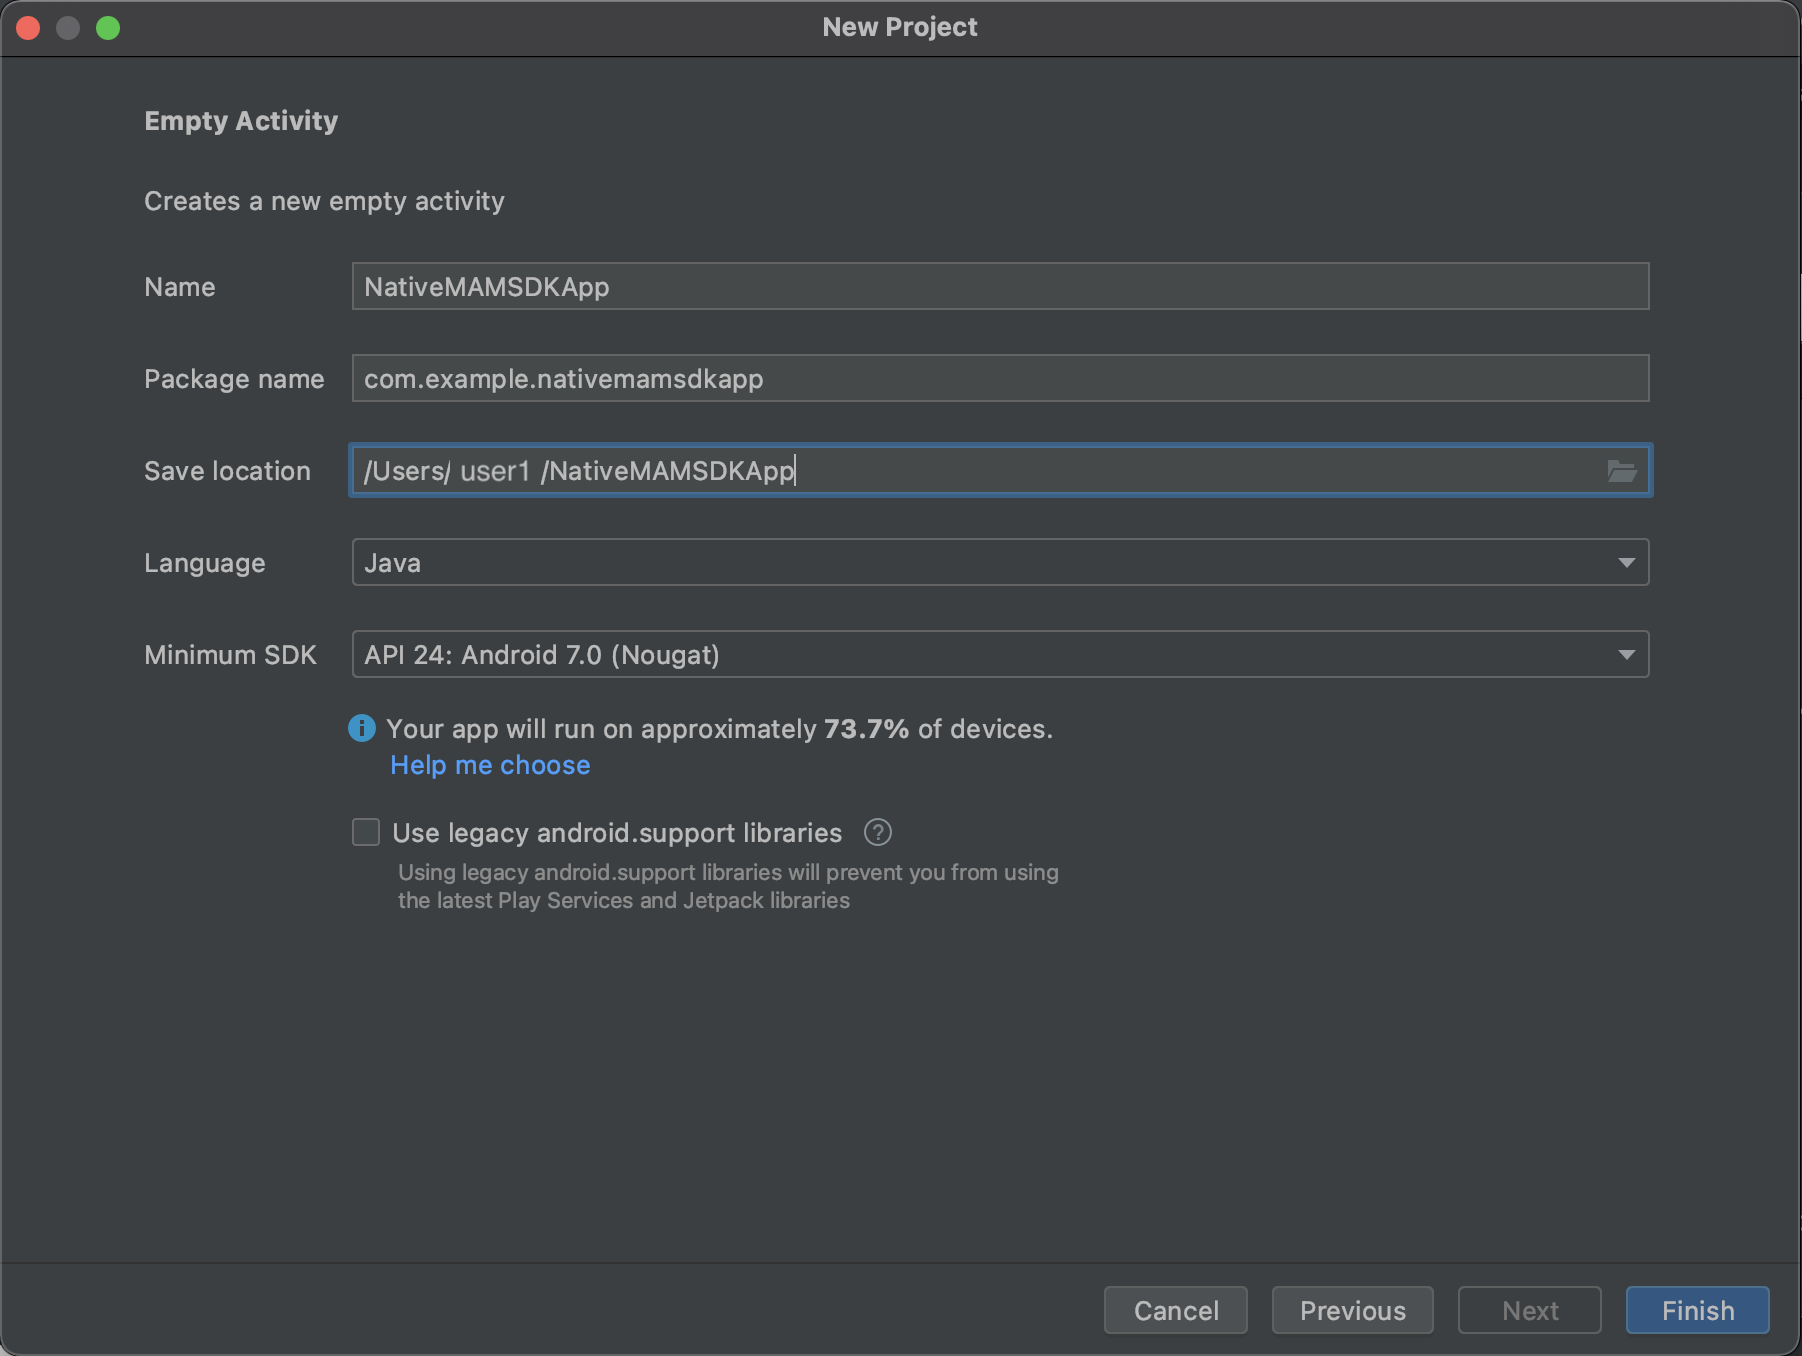Click the legacy libraries warning description text

point(727,886)
